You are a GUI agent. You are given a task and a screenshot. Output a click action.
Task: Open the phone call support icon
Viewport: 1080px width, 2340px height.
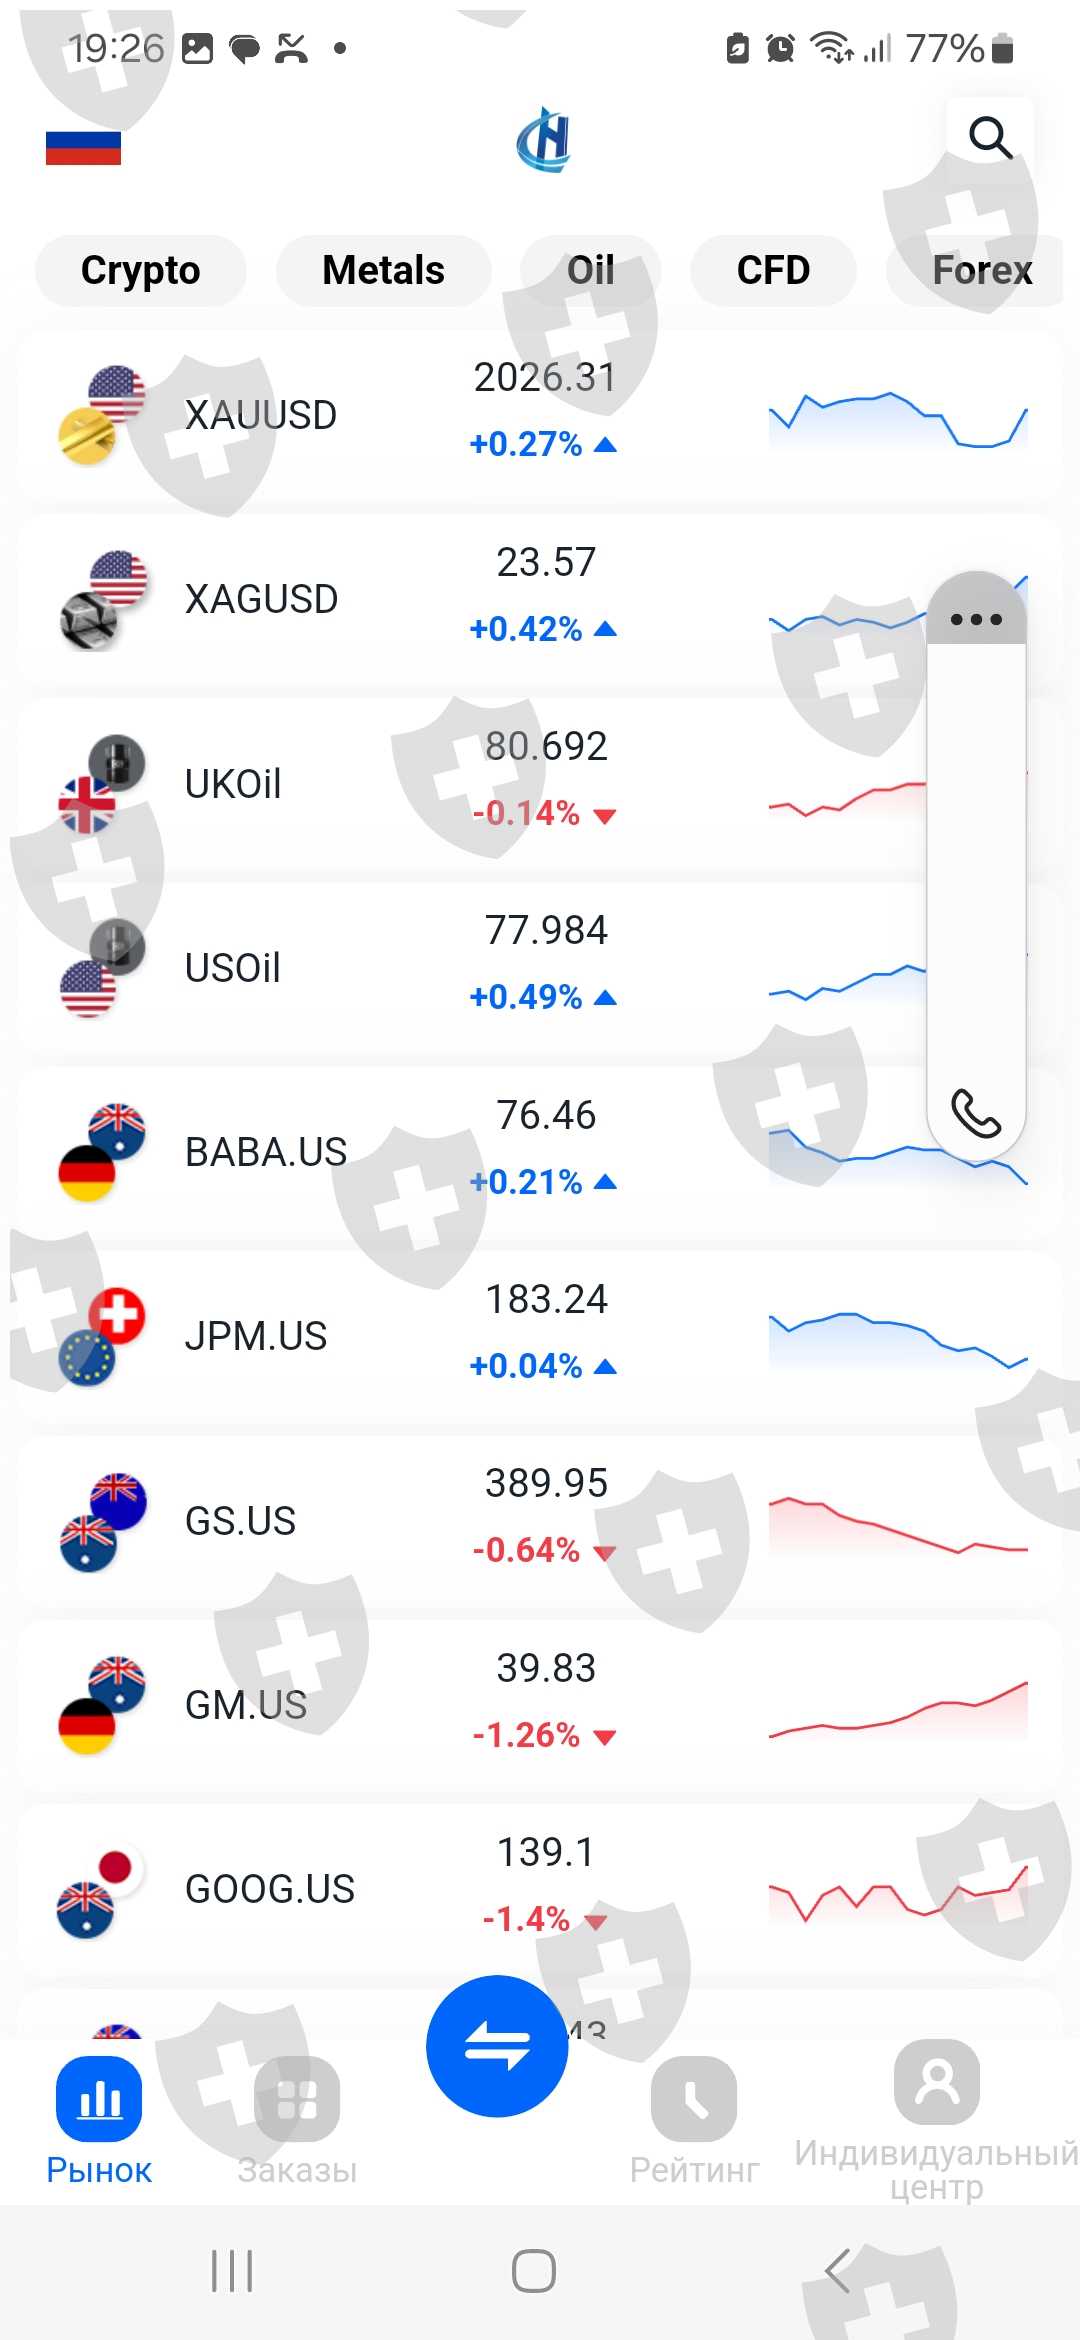[976, 1113]
